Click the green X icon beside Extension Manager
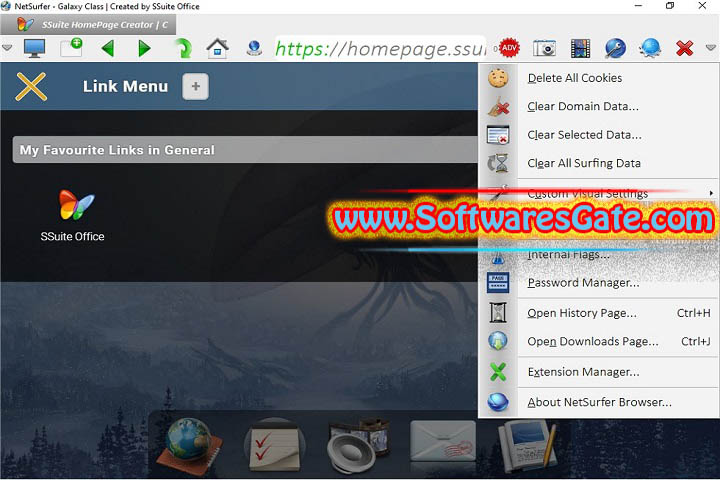 (498, 372)
